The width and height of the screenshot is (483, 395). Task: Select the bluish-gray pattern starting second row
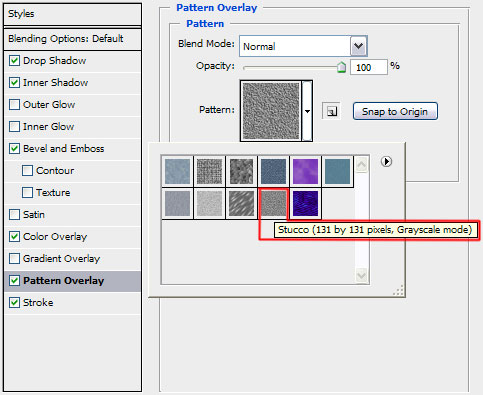coord(177,203)
